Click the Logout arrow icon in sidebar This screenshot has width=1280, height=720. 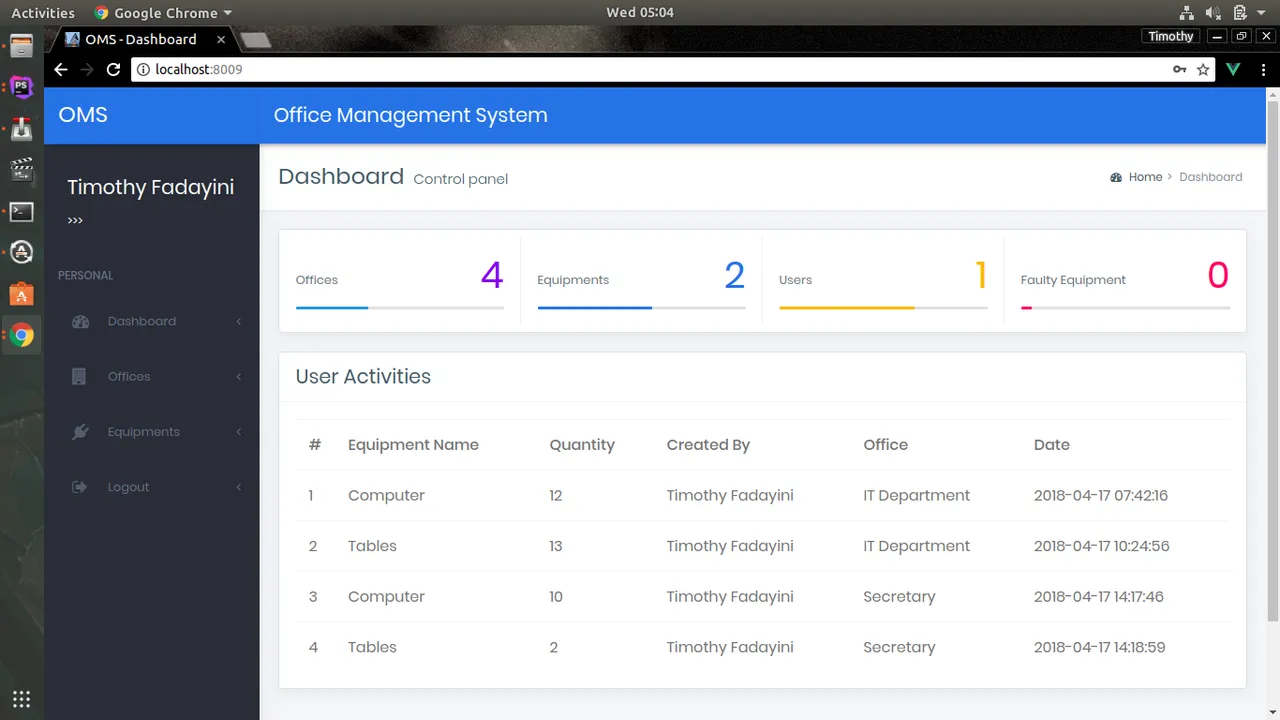[x=80, y=487]
